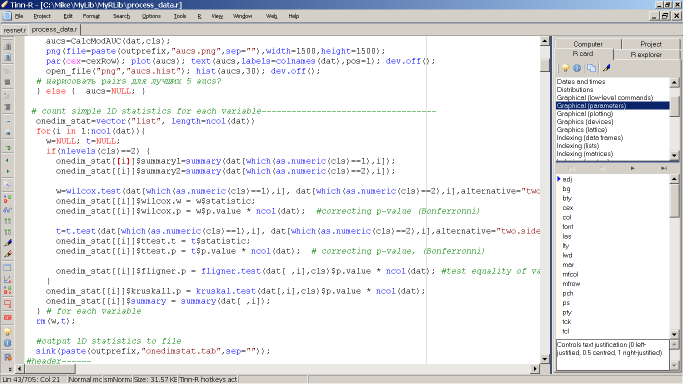Open the Tools menu
This screenshot has height=384, width=683.
point(180,16)
